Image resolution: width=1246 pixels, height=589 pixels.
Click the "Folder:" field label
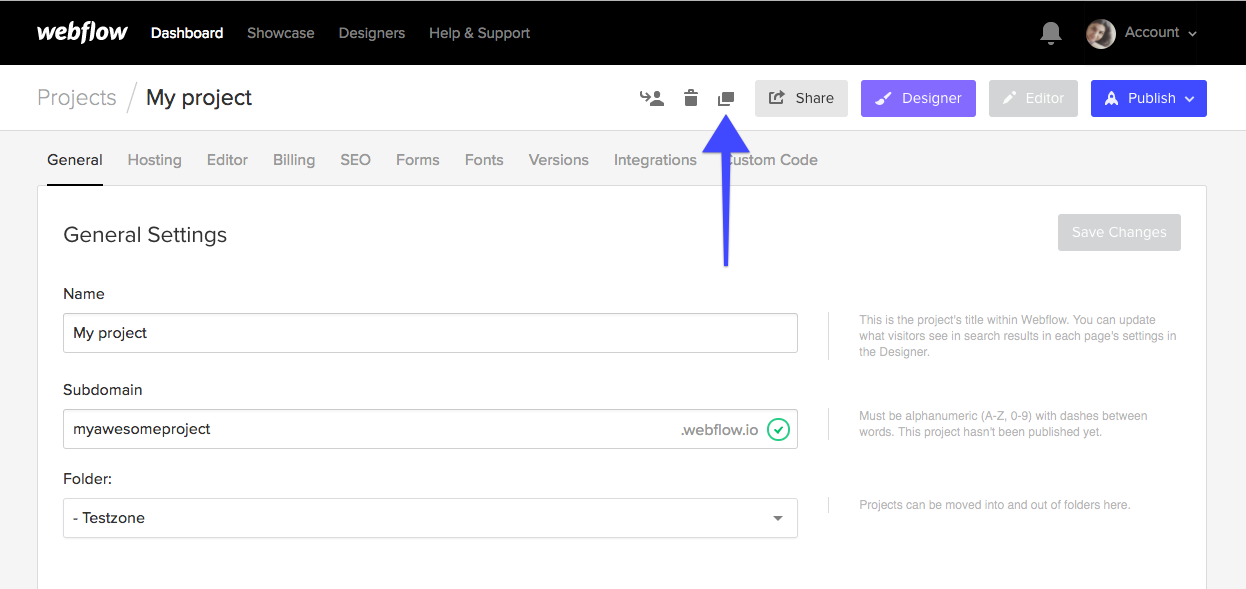tap(87, 479)
